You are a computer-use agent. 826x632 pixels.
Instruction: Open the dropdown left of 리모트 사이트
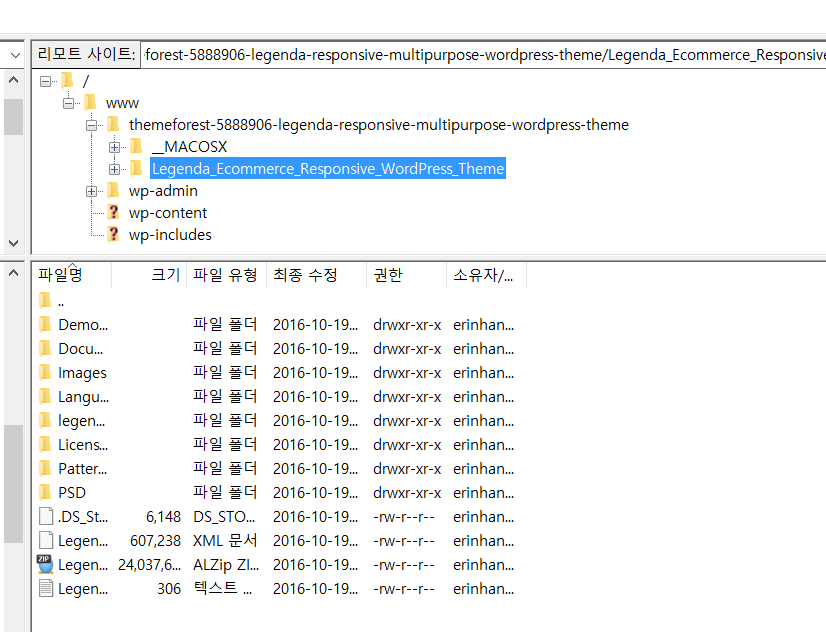15,55
